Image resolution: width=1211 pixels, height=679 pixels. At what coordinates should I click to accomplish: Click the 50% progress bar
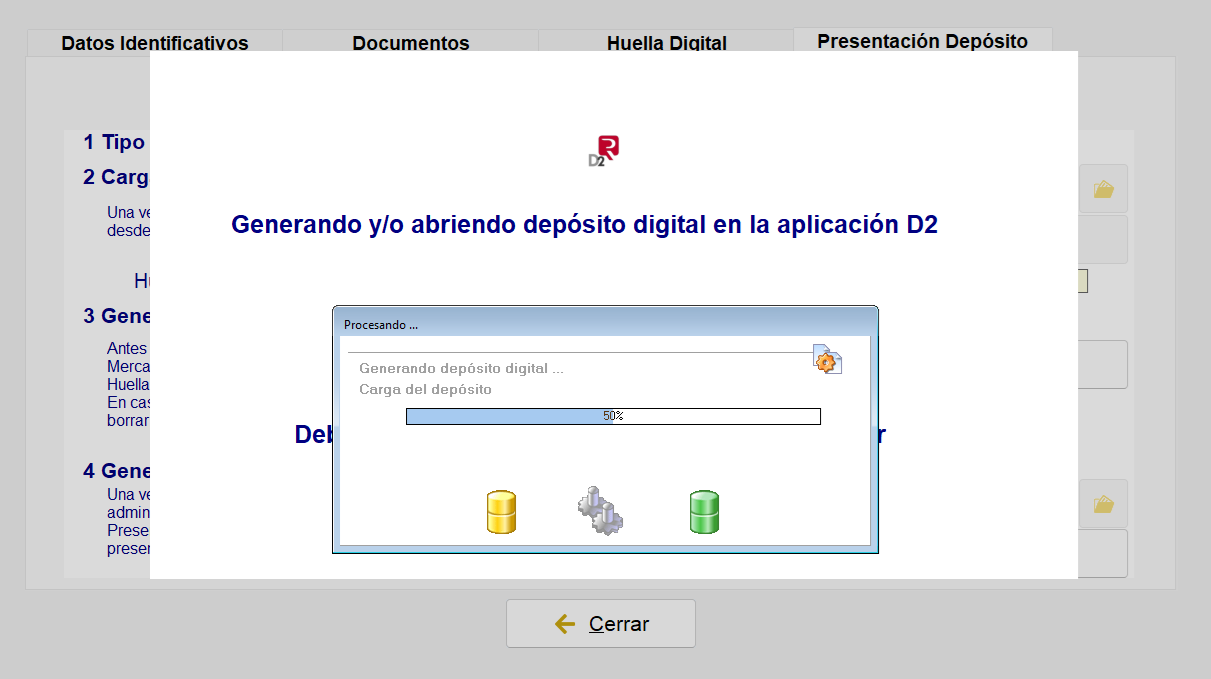click(613, 416)
